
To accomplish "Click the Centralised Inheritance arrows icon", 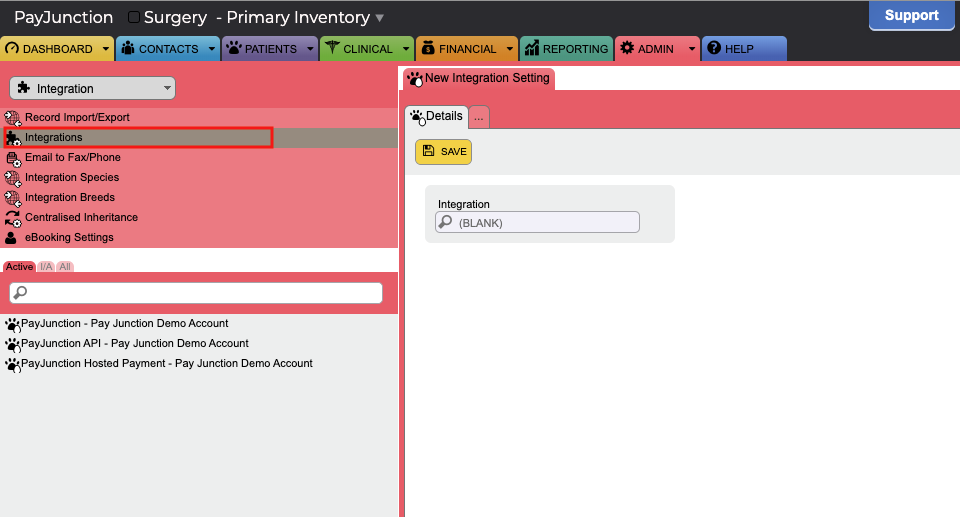I will [x=13, y=218].
